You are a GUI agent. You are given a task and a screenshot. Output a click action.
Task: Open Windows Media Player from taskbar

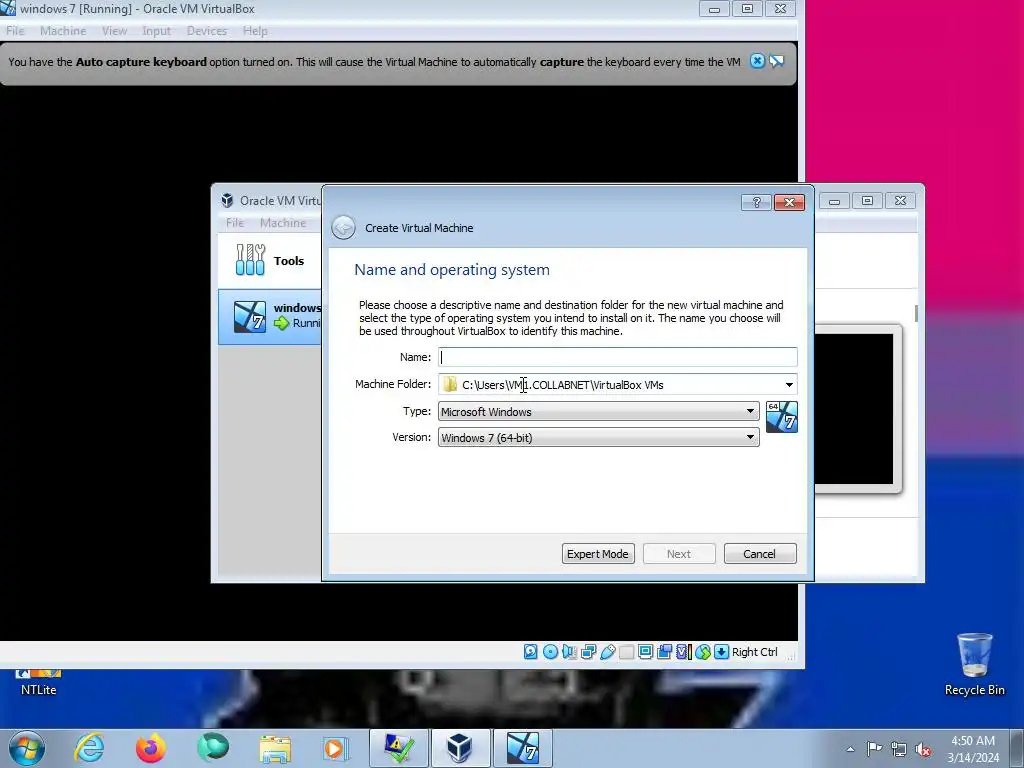point(336,748)
